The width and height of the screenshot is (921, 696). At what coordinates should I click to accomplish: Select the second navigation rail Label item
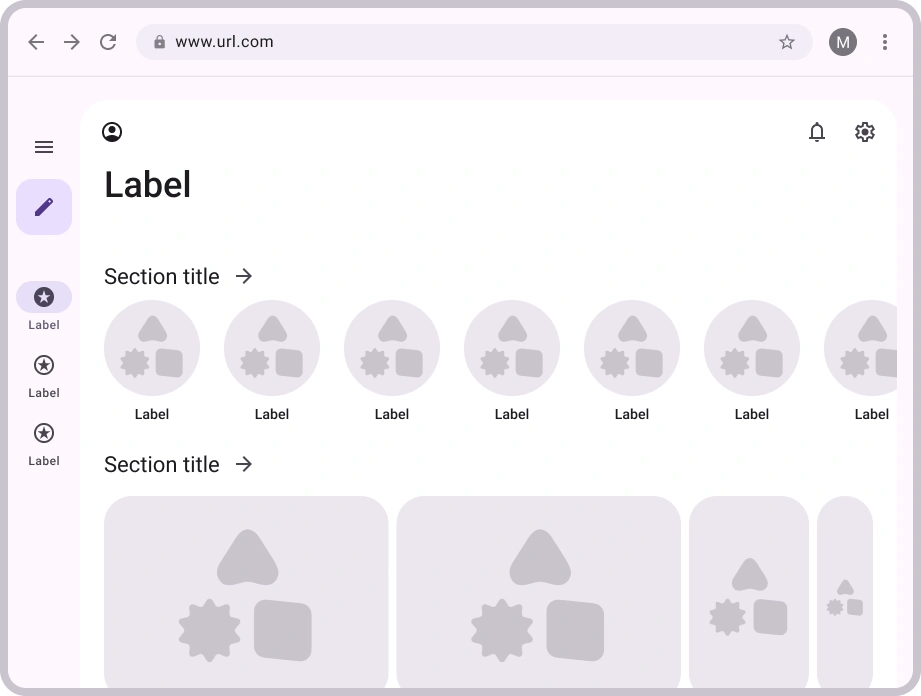[x=44, y=365]
